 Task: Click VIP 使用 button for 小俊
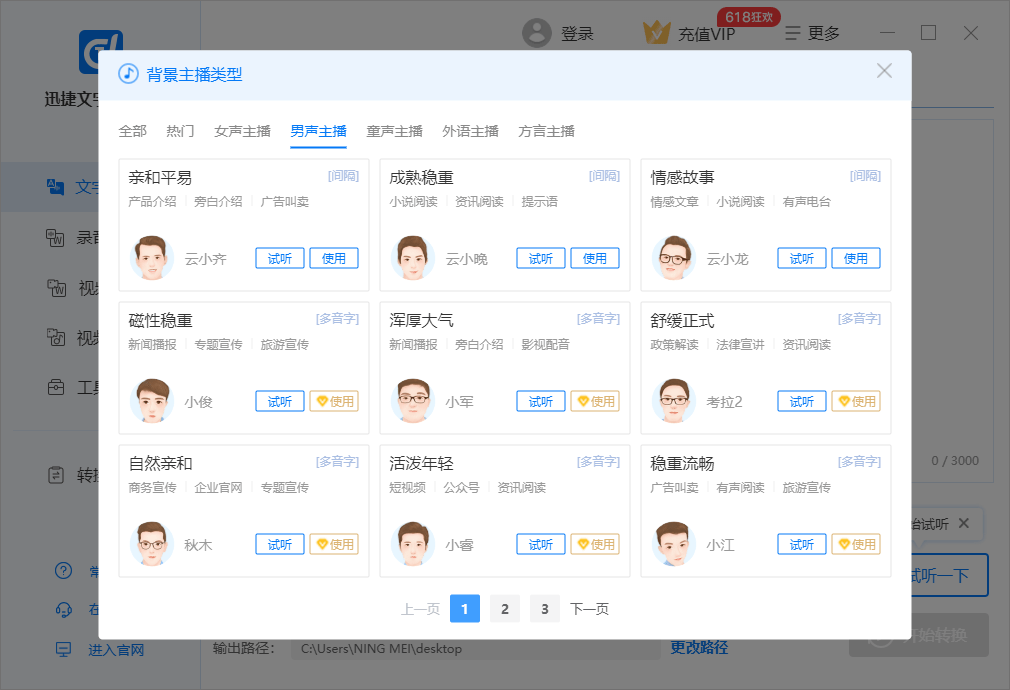pos(334,401)
